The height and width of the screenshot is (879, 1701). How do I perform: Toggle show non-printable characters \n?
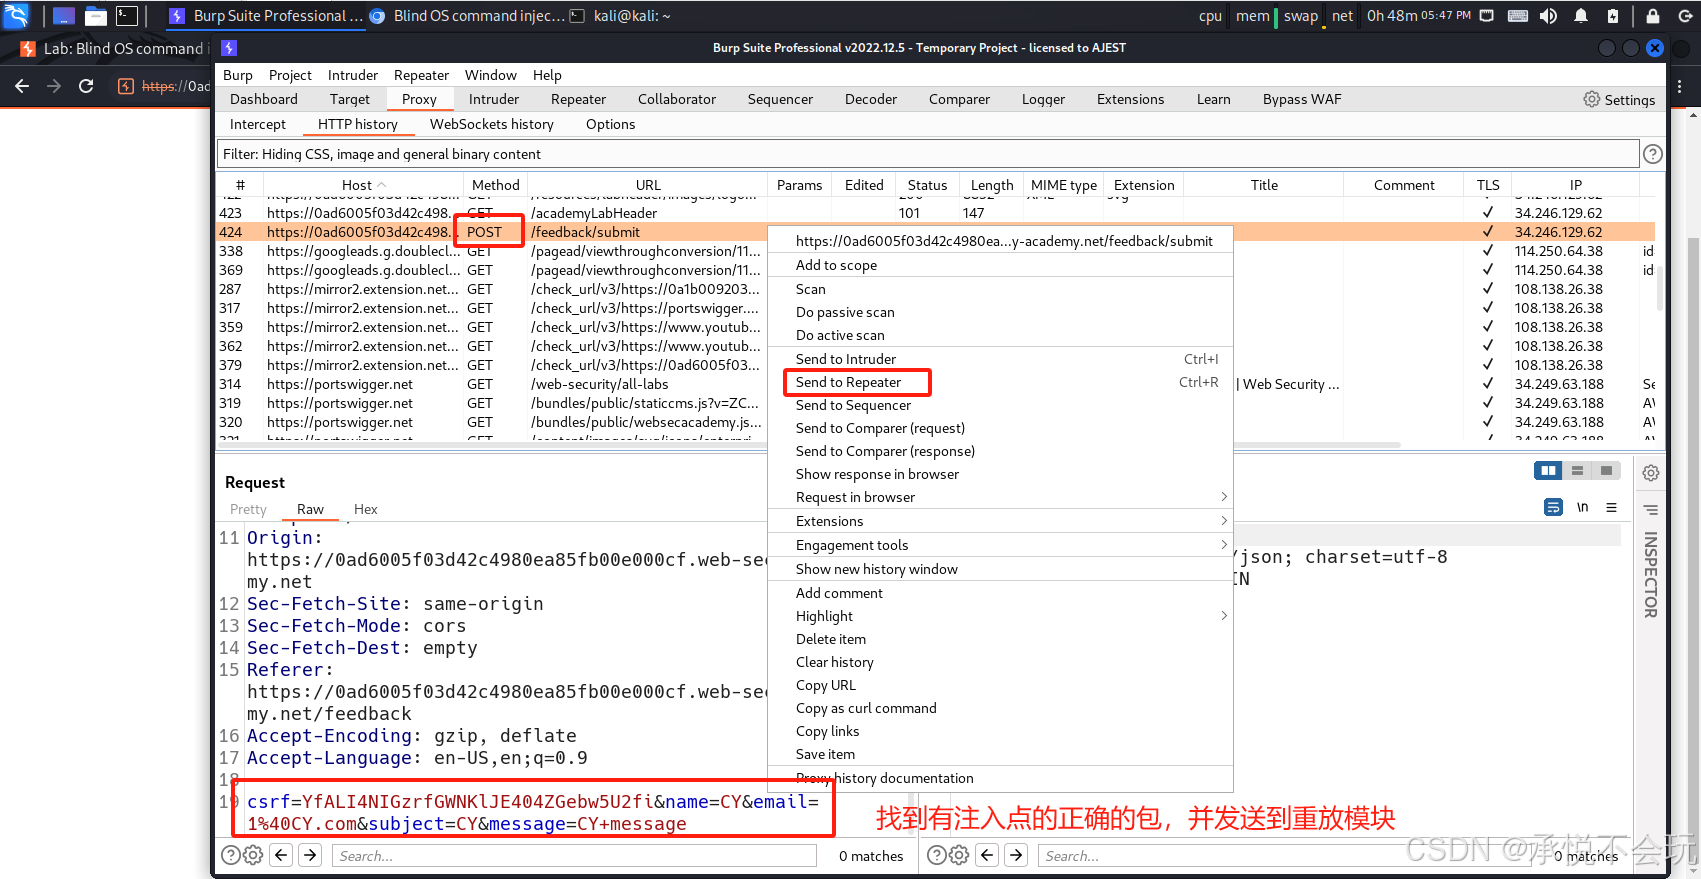1582,507
